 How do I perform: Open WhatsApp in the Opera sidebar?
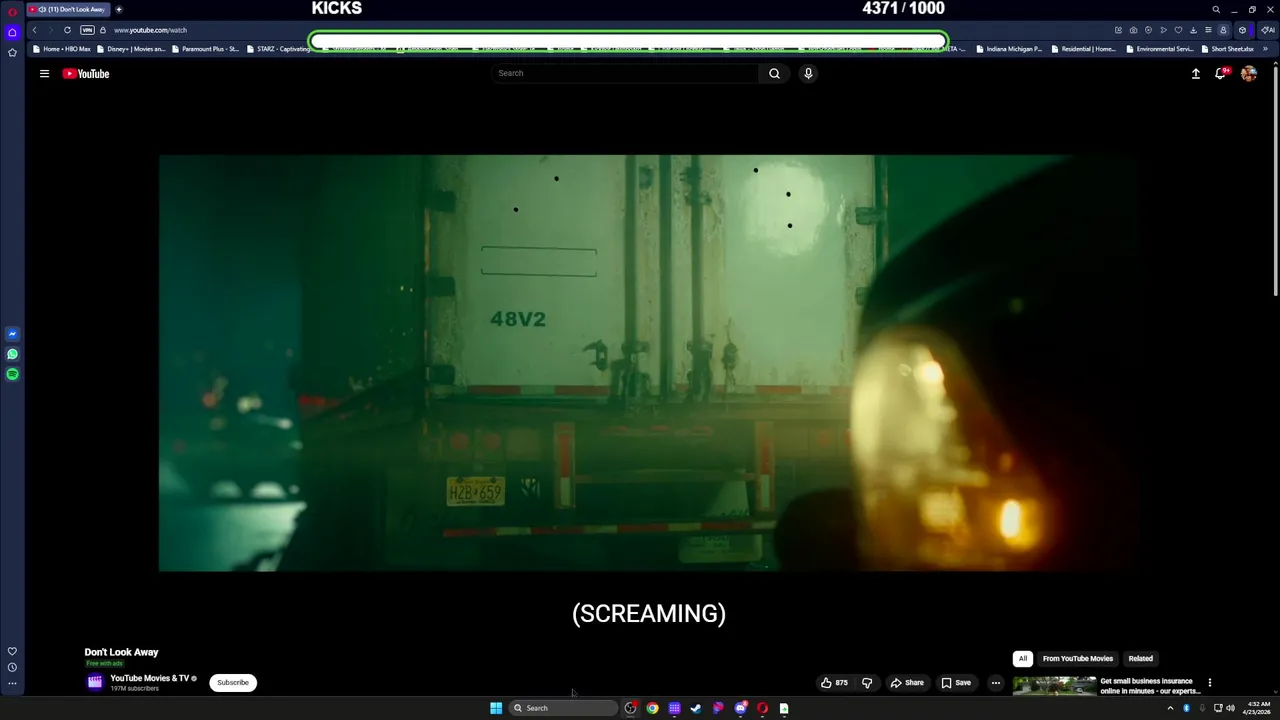click(12, 354)
